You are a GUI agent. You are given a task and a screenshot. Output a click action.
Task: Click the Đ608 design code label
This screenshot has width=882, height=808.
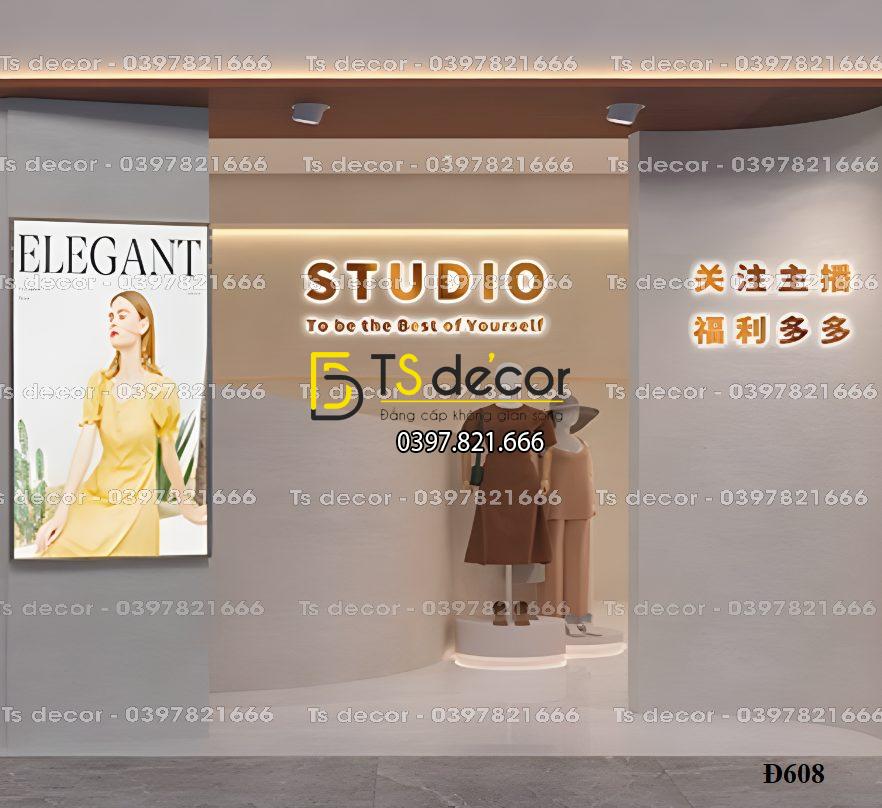point(792,773)
